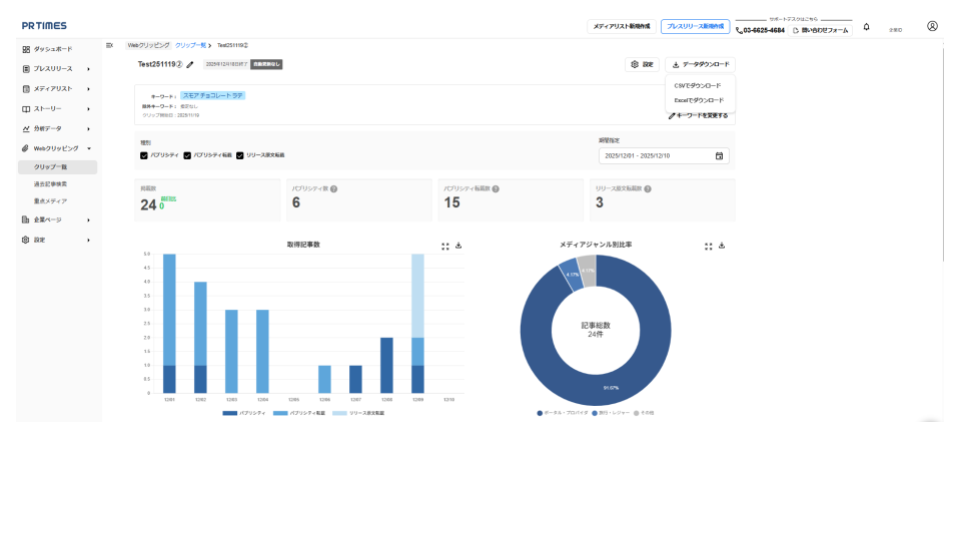Download the メディアジャンル別比率 donut chart

click(721, 245)
